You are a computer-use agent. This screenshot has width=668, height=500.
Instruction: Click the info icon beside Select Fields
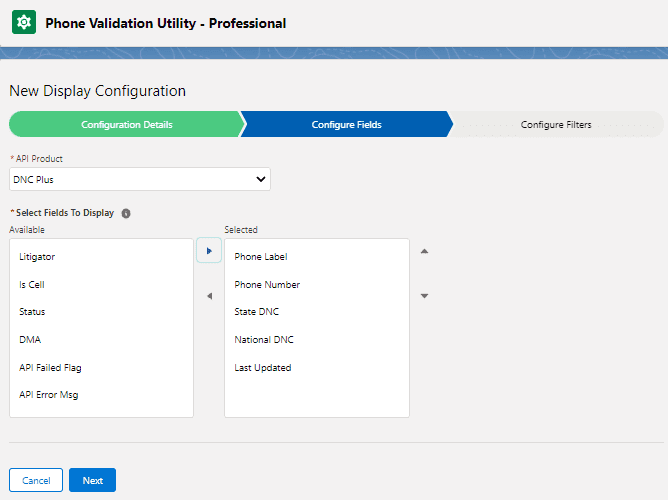[x=126, y=213]
